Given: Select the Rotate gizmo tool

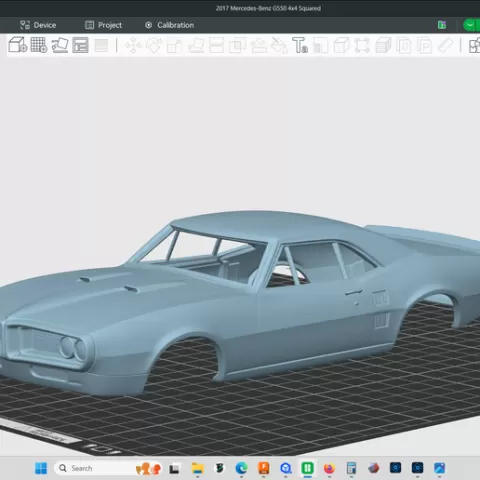Looking at the screenshot, I should click(x=154, y=45).
